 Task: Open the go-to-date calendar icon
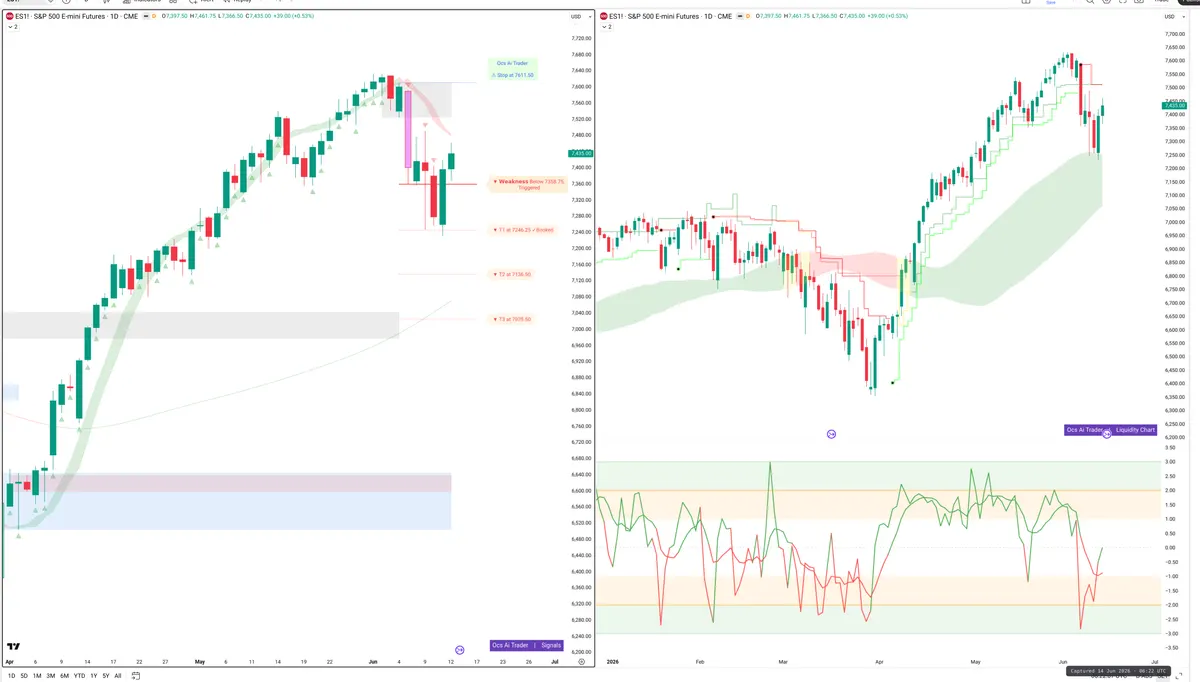[x=134, y=676]
